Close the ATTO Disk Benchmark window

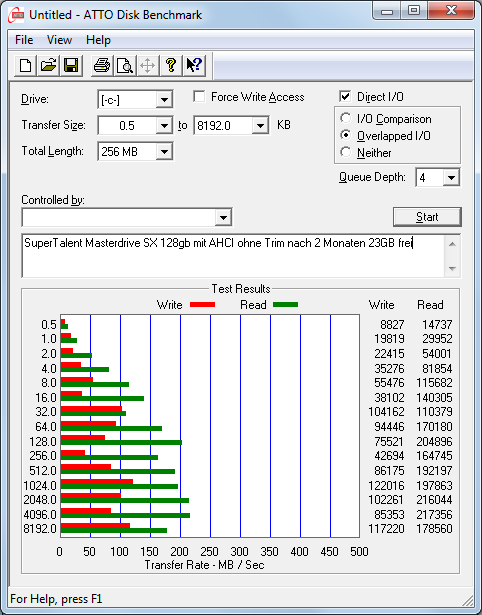pos(451,11)
